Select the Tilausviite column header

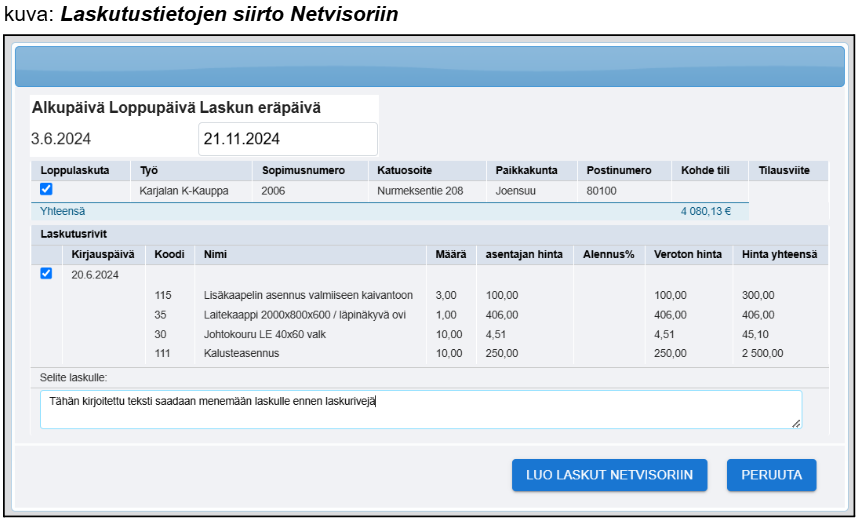click(784, 171)
